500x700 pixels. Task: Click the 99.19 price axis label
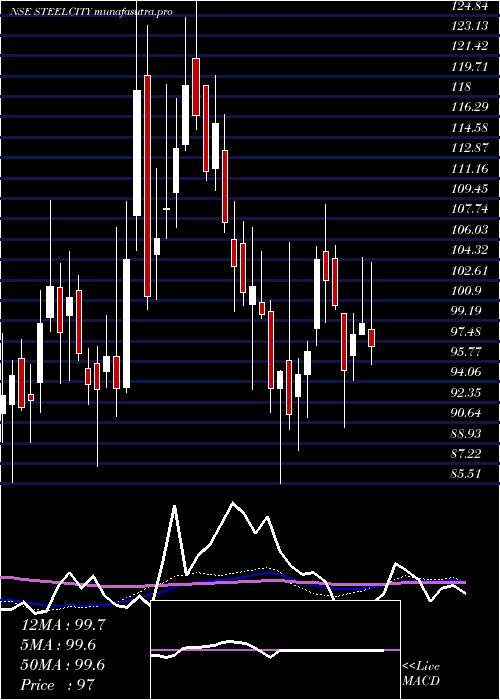pyautogui.click(x=467, y=311)
